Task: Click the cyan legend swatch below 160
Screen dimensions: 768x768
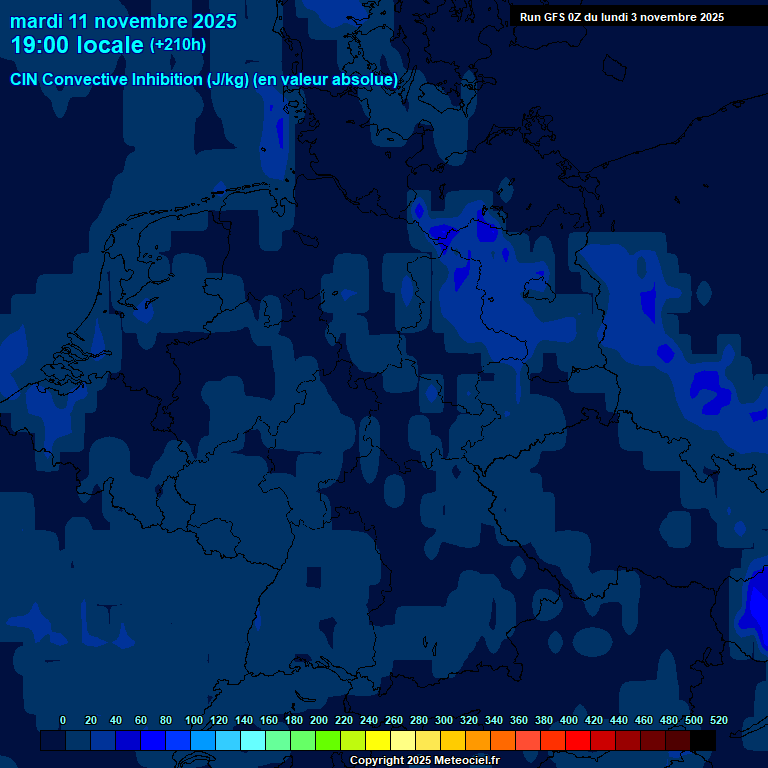Action: (253, 741)
